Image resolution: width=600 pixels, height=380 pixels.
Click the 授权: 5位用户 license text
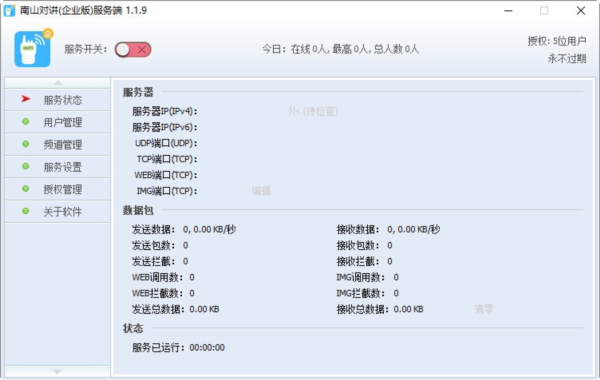(557, 41)
